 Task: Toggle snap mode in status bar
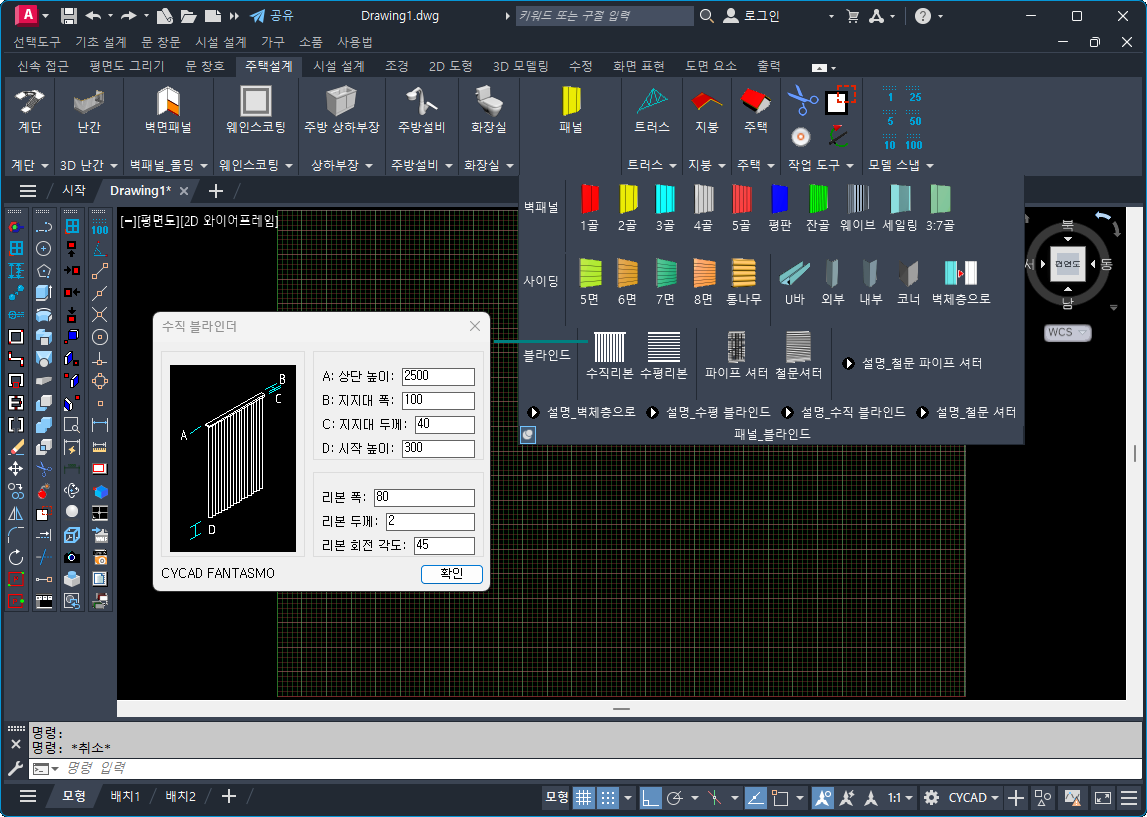609,797
